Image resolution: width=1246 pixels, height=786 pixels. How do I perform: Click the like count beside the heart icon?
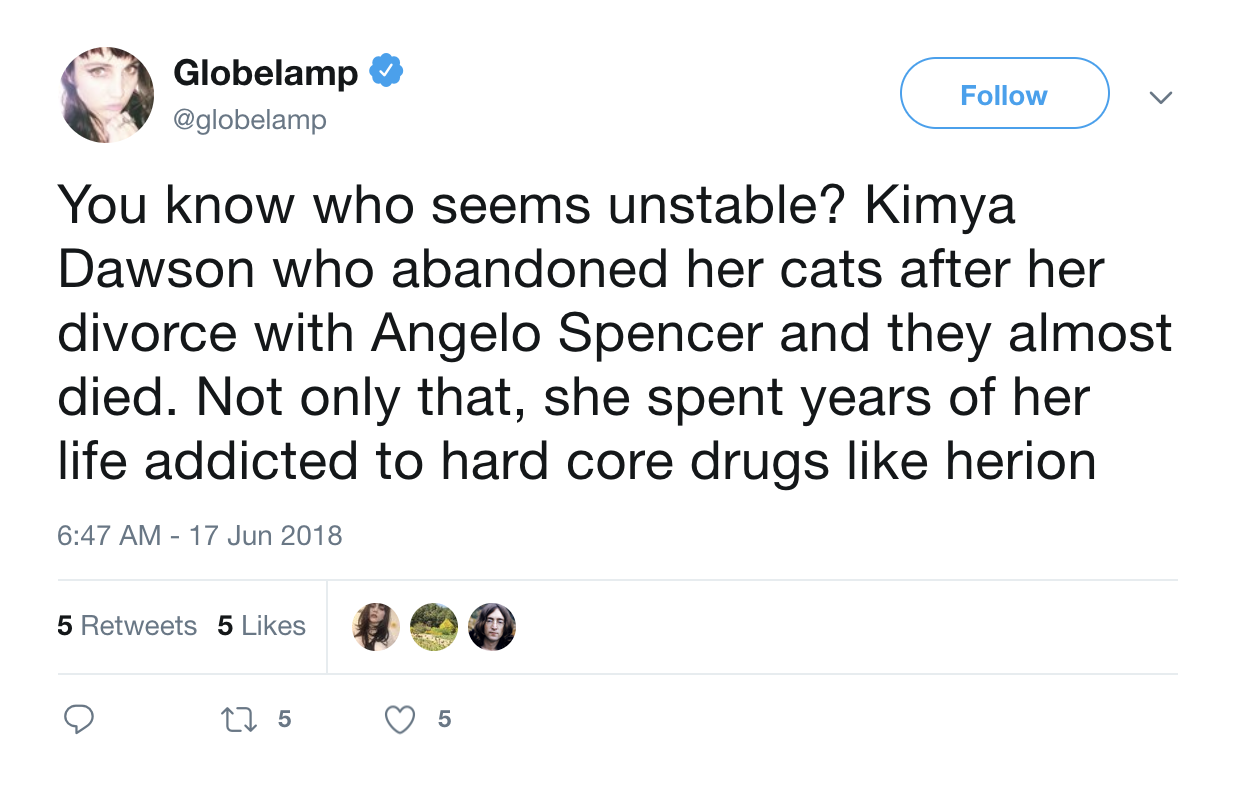coord(444,719)
